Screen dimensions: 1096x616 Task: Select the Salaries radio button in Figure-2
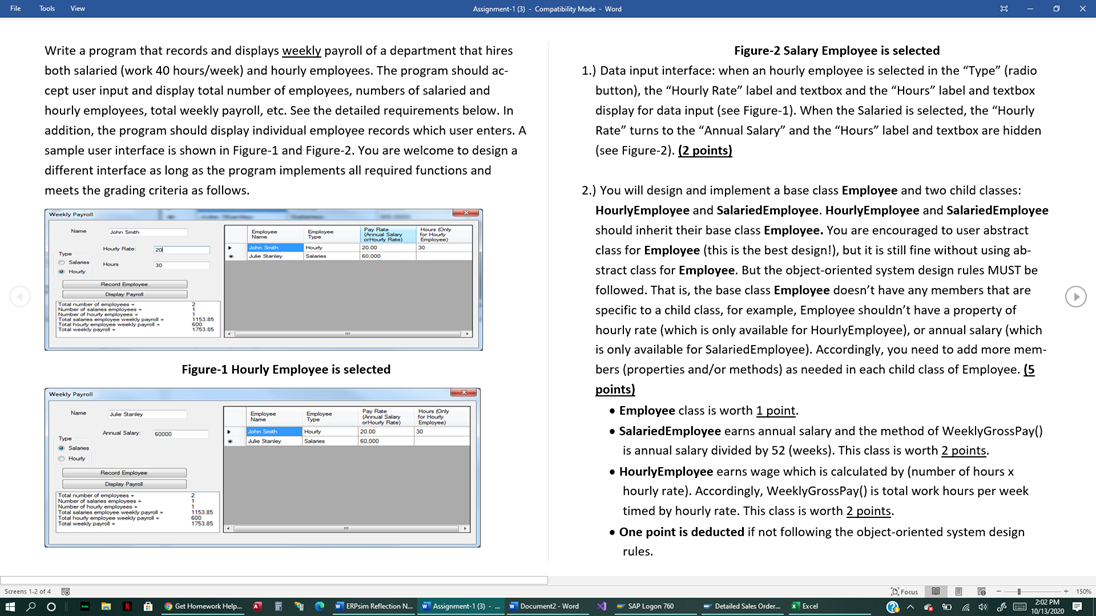(x=61, y=448)
